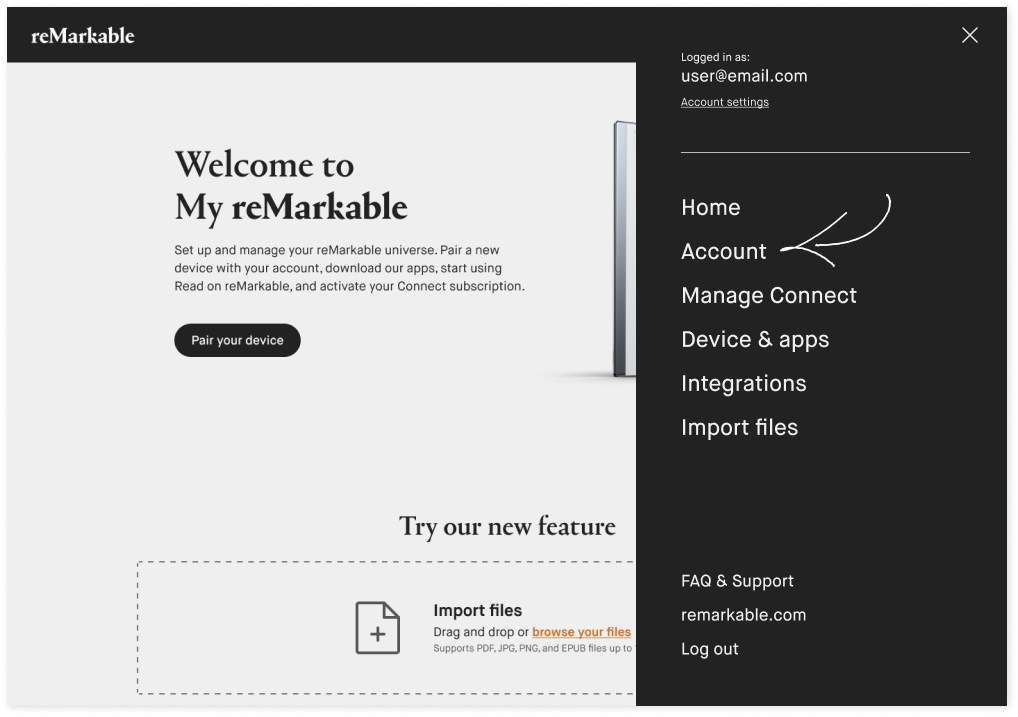The image size is (1018, 717).
Task: Go to Device & apps
Action: pyautogui.click(x=755, y=339)
